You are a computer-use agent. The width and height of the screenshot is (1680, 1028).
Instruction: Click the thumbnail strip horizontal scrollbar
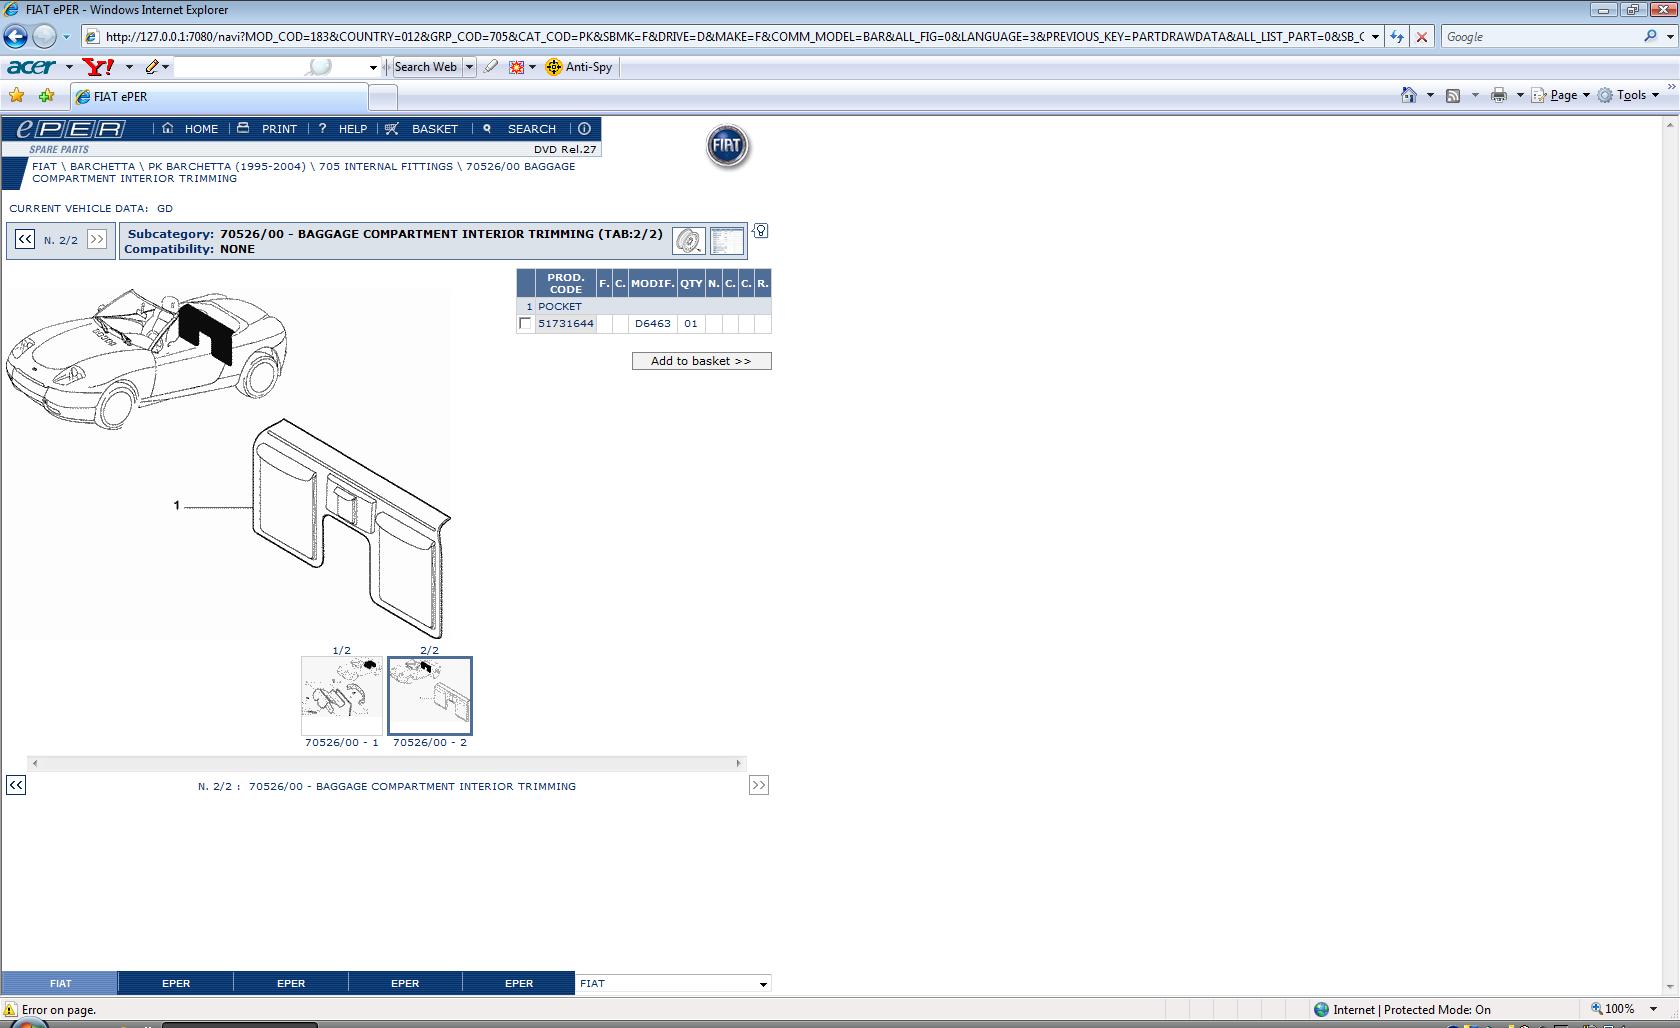[386, 763]
